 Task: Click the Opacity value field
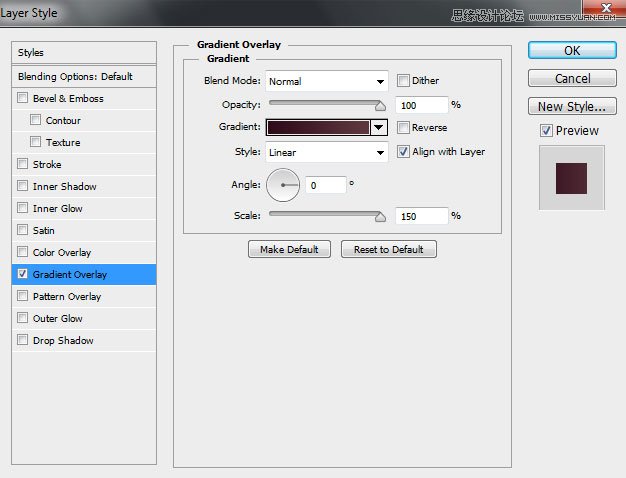point(422,105)
